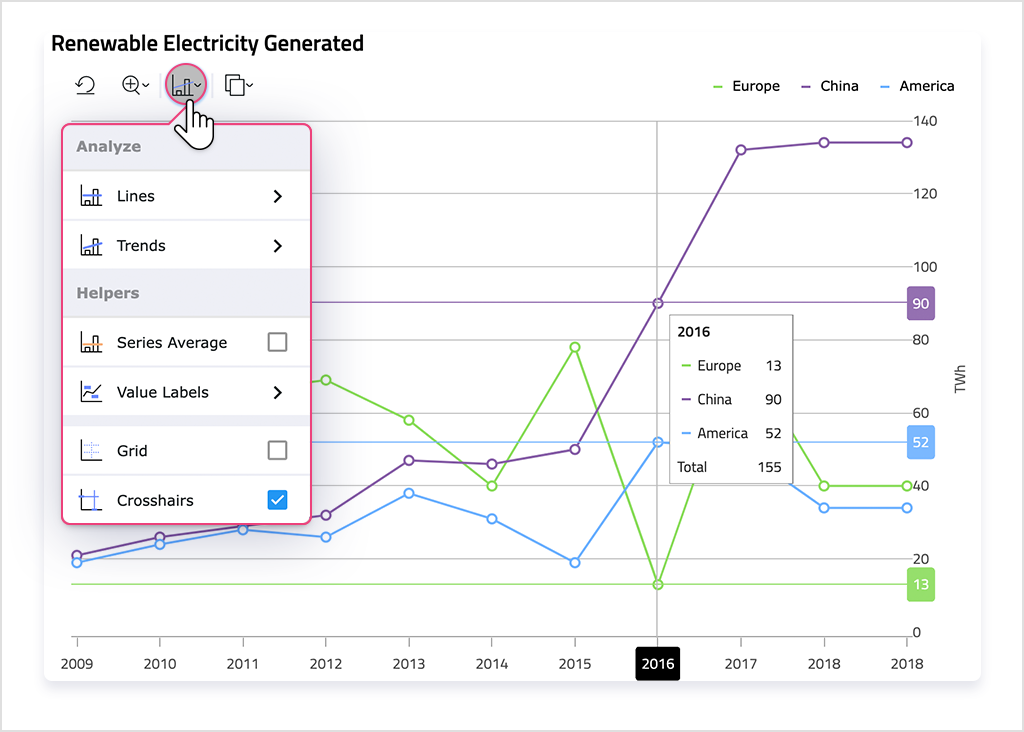Click Total 155 row in tooltip
Viewport: 1024px width, 732px height.
click(x=729, y=467)
